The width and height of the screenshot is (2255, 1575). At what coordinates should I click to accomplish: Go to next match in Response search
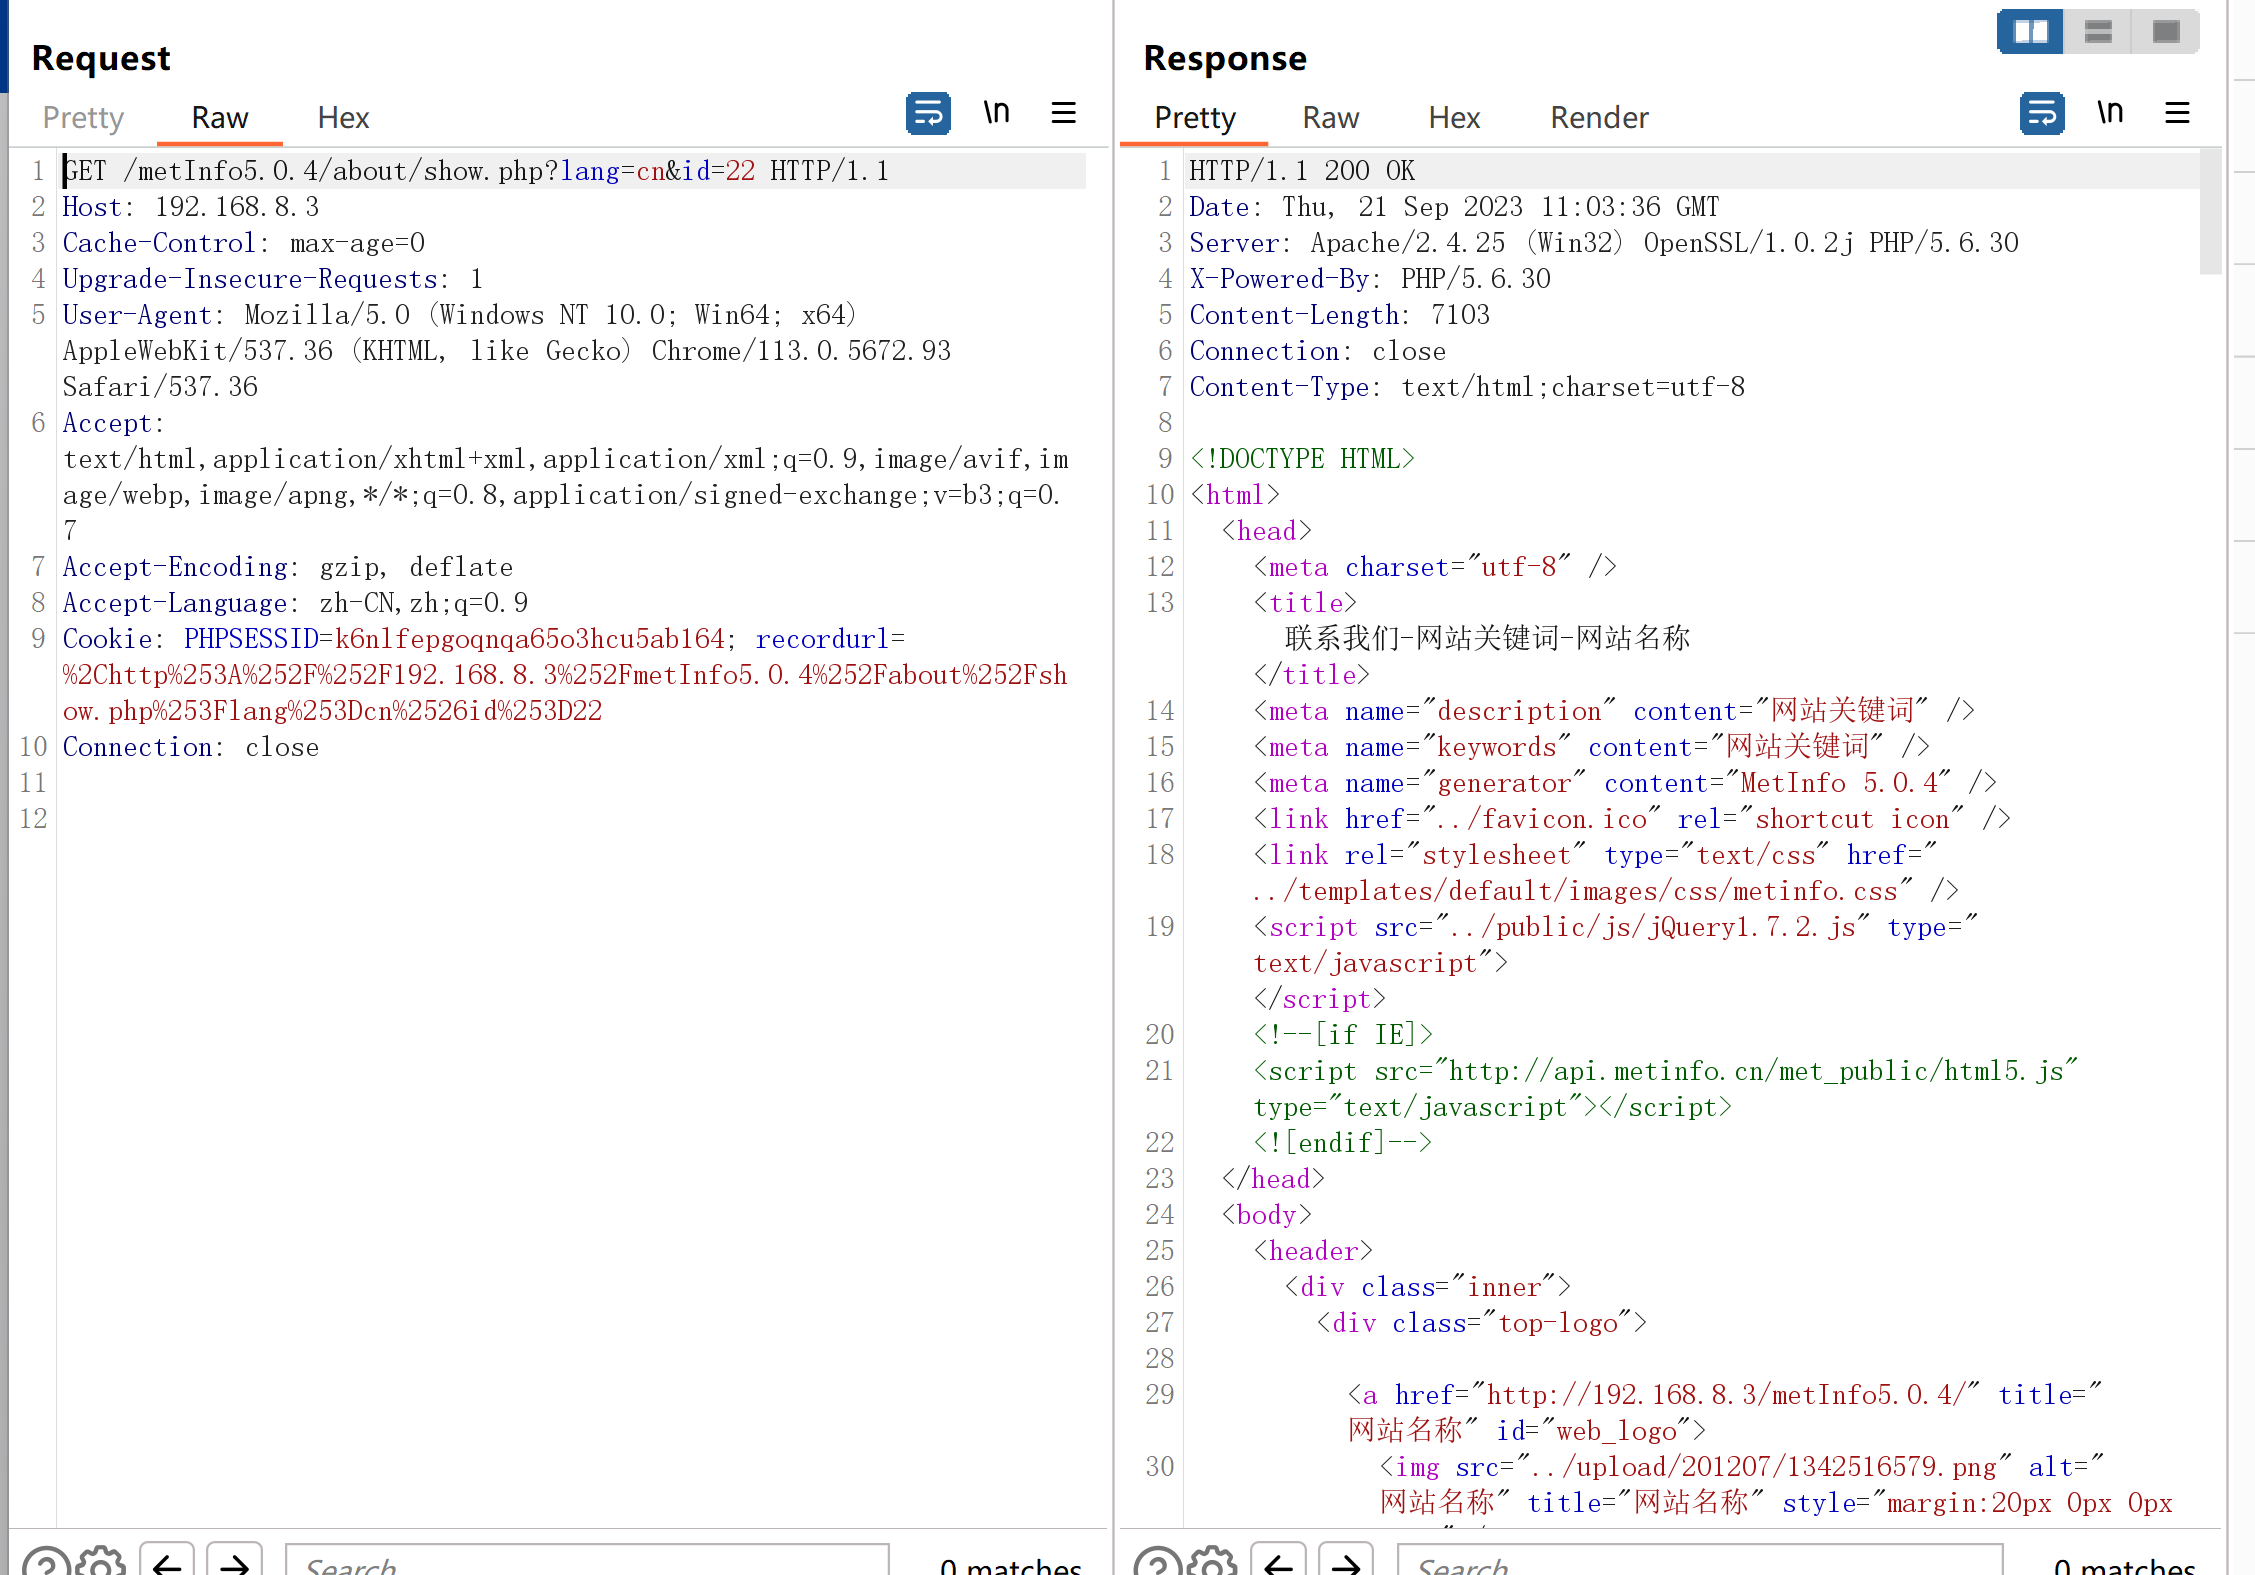click(x=1346, y=1562)
